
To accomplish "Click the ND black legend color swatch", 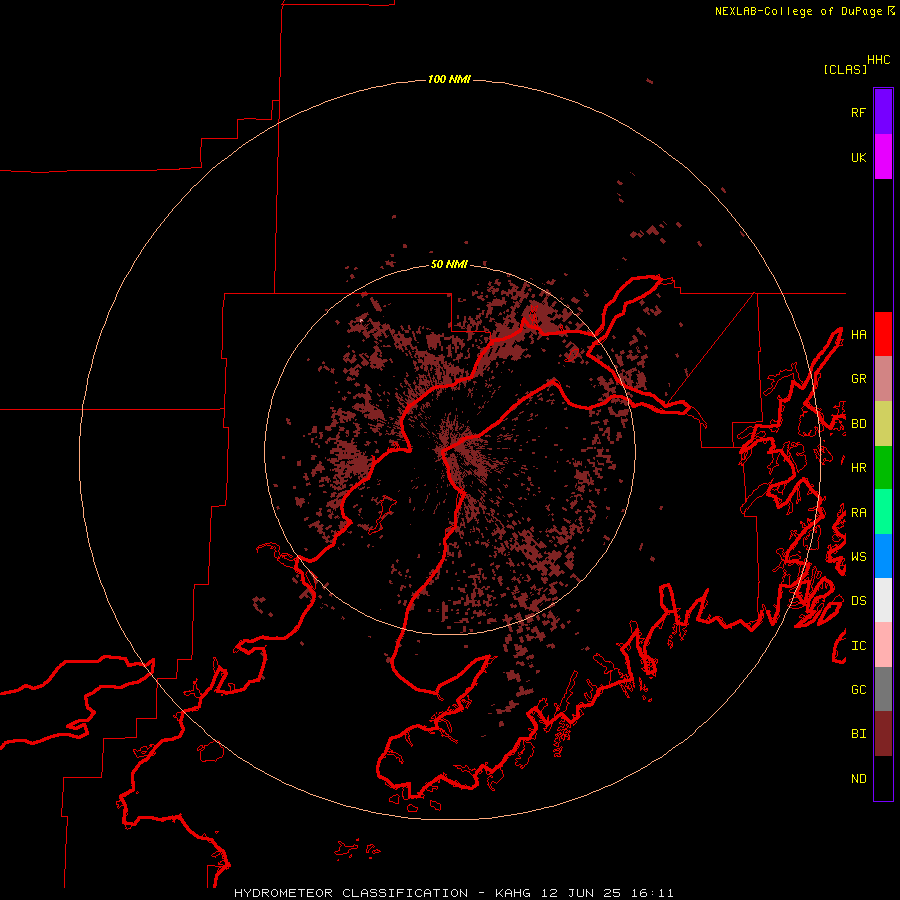I will click(883, 778).
